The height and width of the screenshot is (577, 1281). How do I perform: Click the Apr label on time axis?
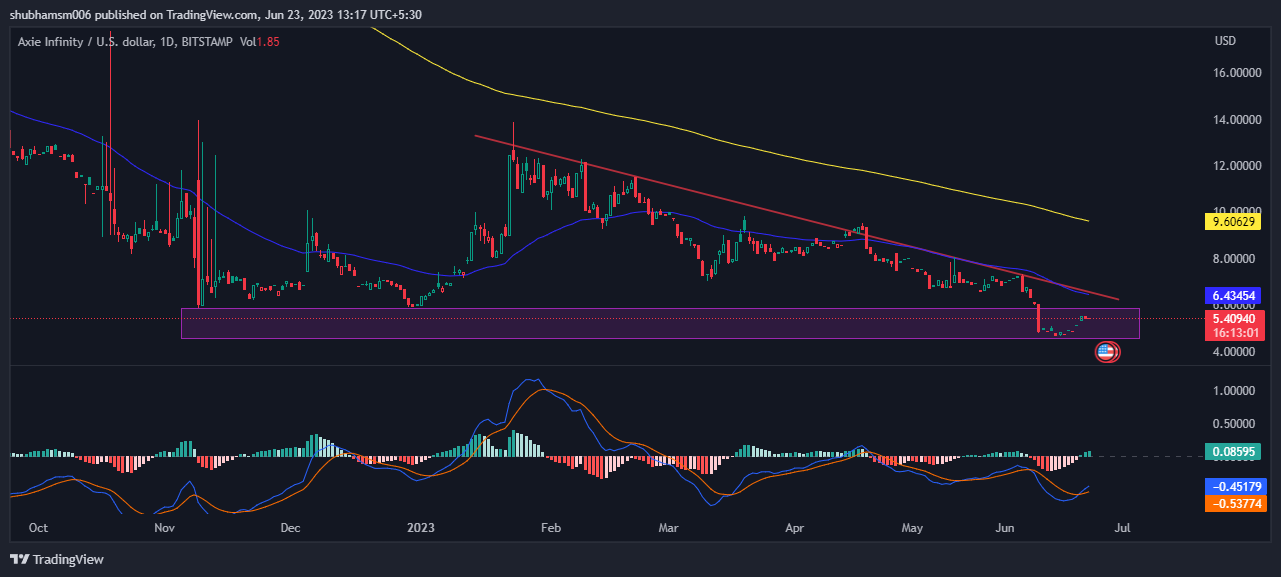(x=795, y=526)
